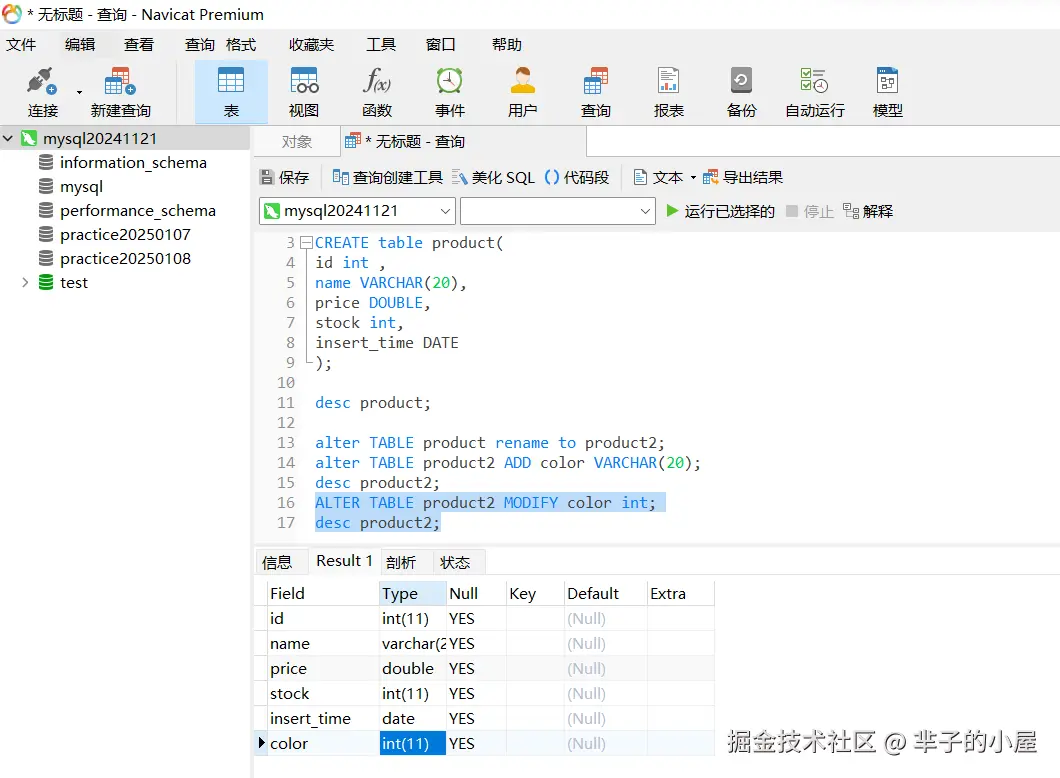The image size is (1060, 778).
Task: Select the 'insert_time' field cell
Action: pyautogui.click(x=322, y=719)
